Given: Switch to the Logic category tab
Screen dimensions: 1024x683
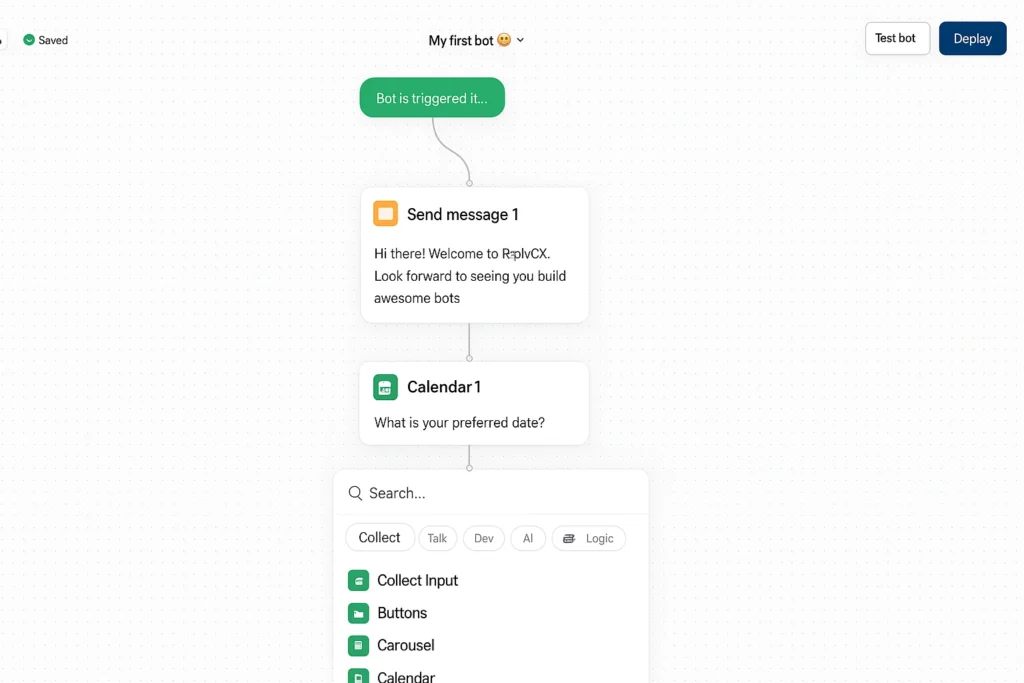Looking at the screenshot, I should pos(588,538).
